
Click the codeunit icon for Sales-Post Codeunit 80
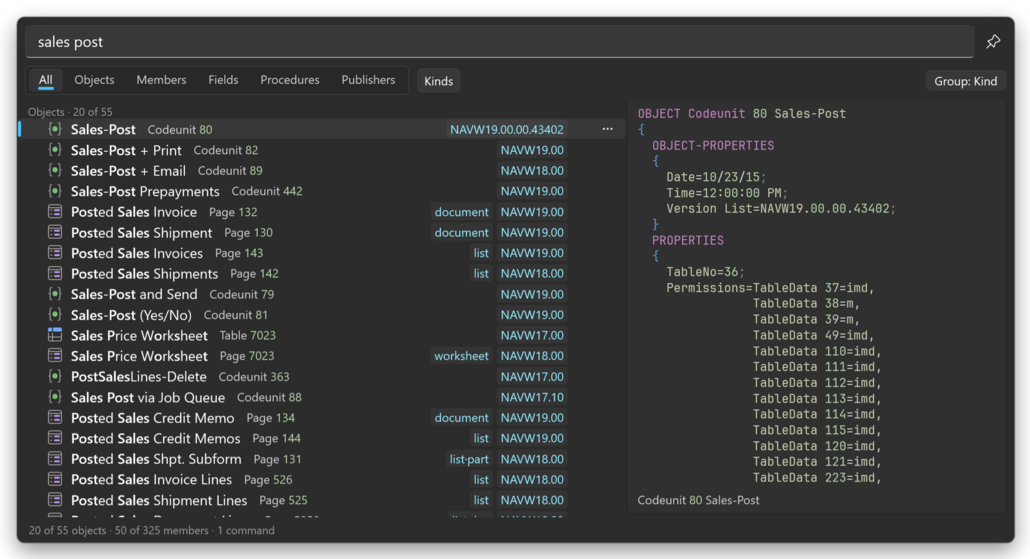point(55,129)
